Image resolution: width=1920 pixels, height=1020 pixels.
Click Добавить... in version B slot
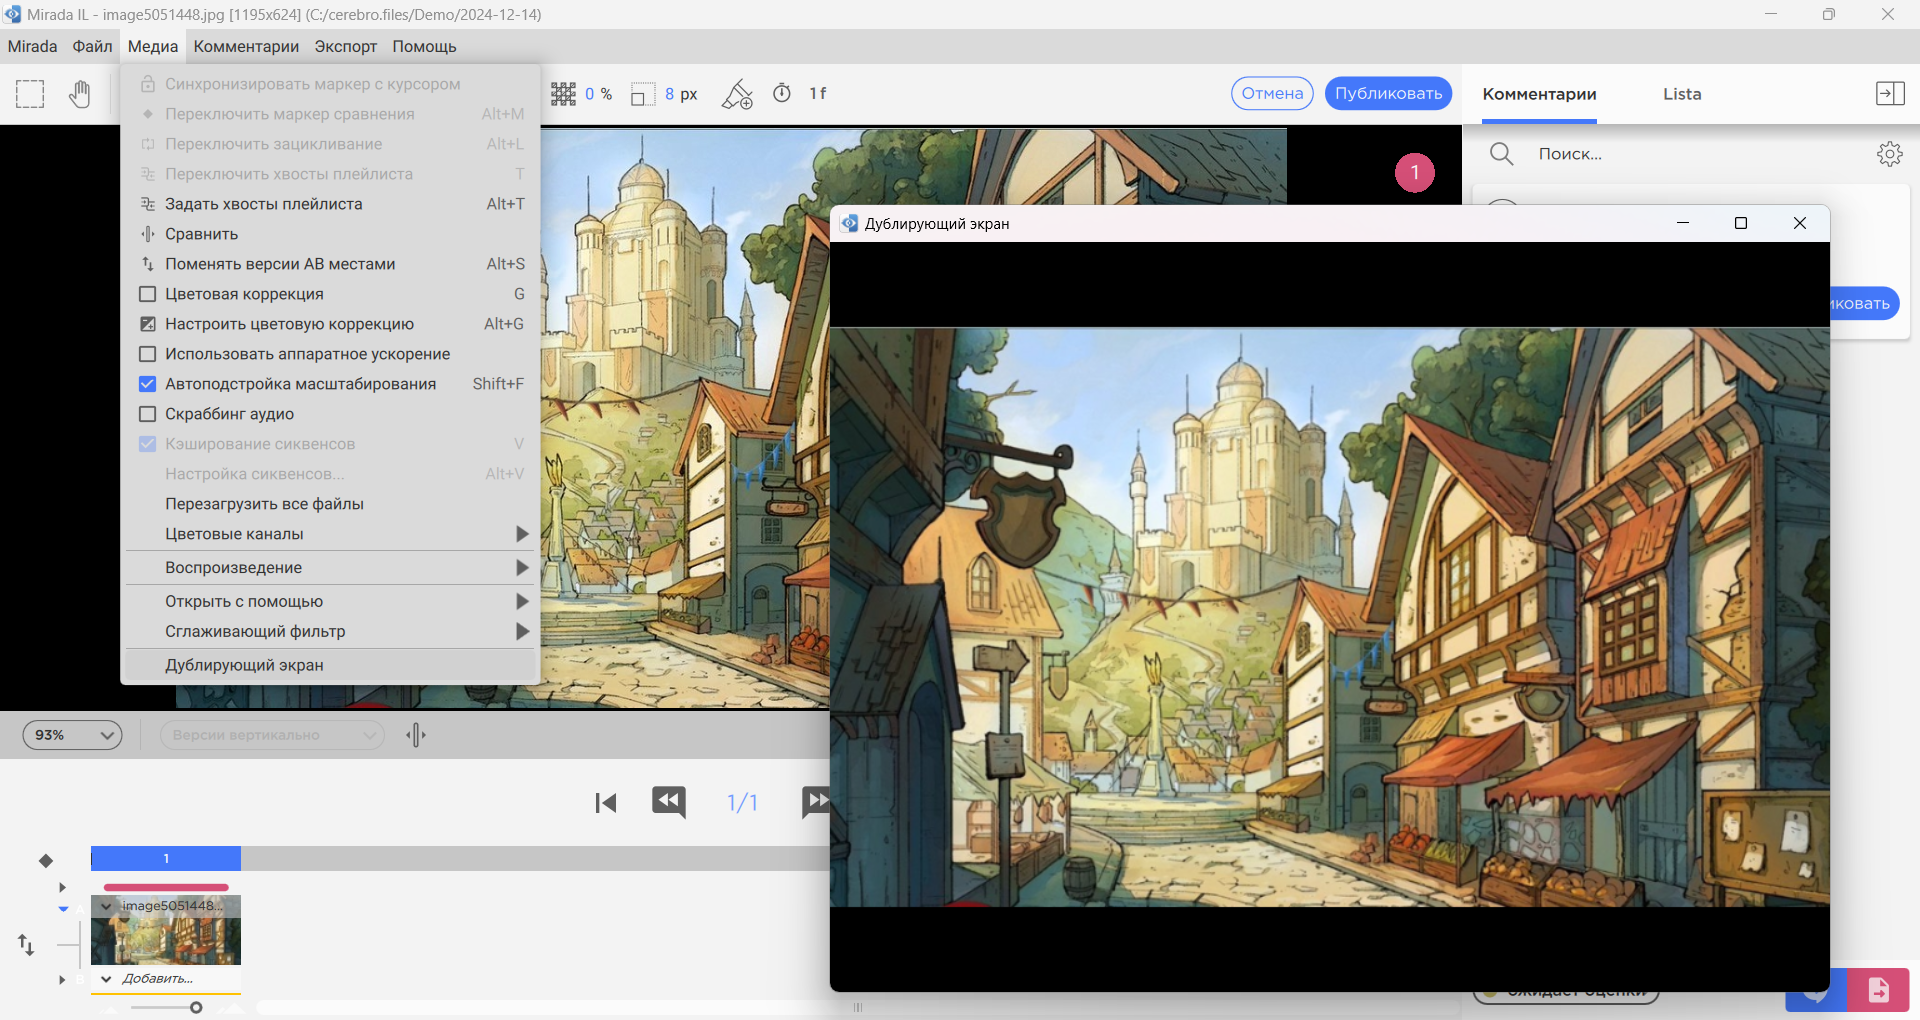[x=158, y=979]
